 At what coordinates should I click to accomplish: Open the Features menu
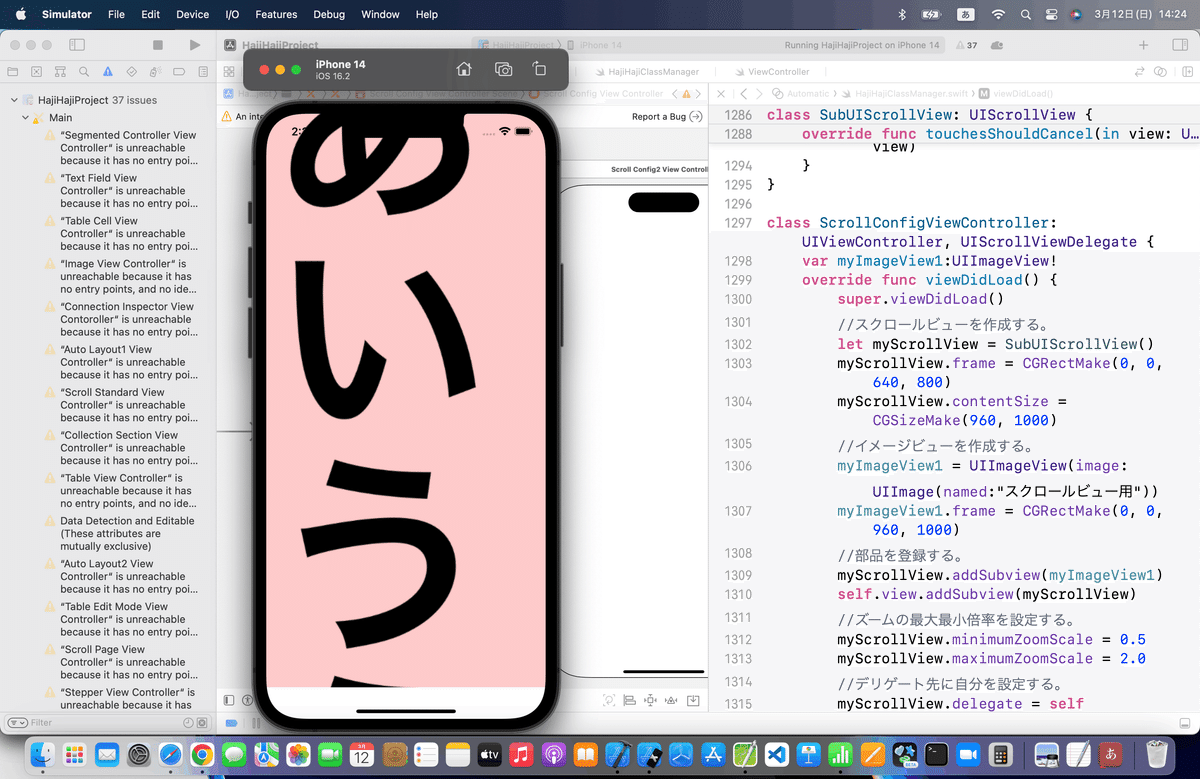(276, 15)
